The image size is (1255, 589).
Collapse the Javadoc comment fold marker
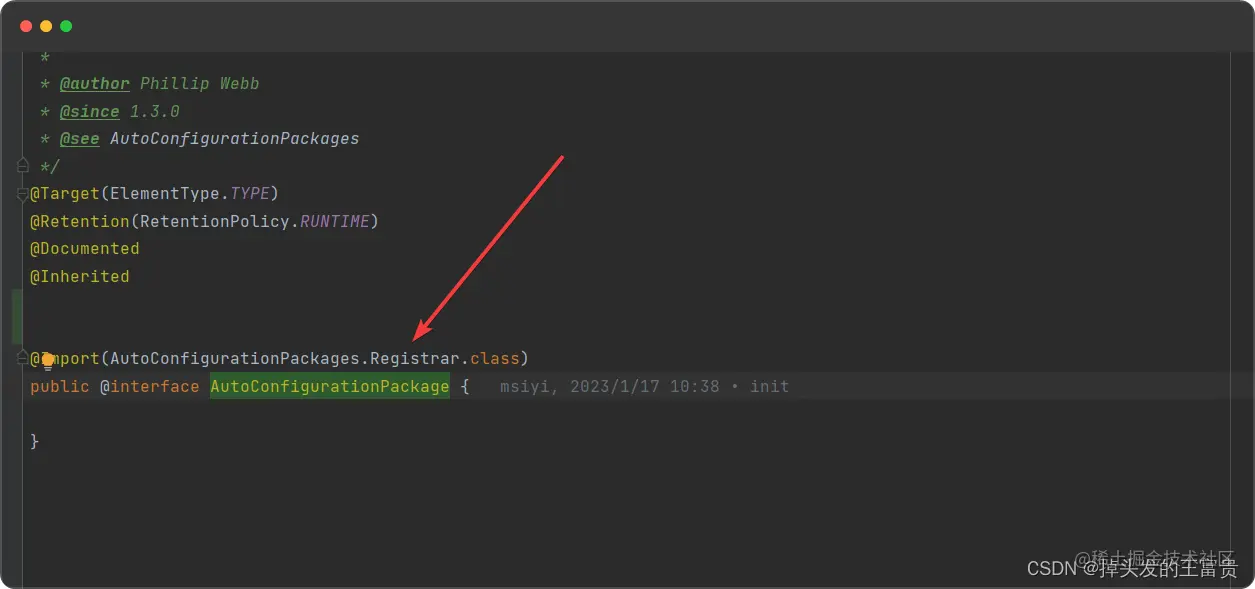(x=23, y=165)
